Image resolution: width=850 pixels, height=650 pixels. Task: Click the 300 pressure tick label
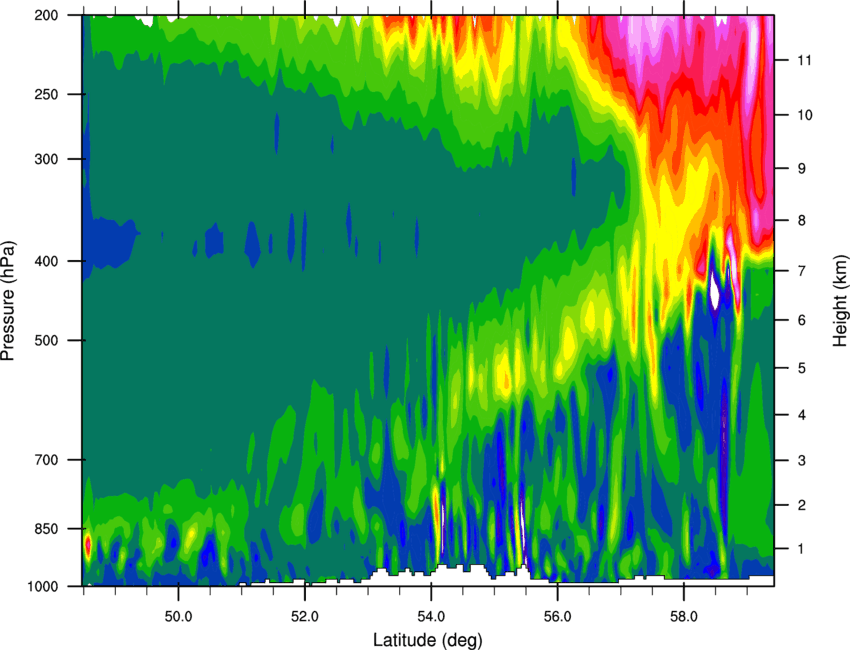pyautogui.click(x=47, y=159)
